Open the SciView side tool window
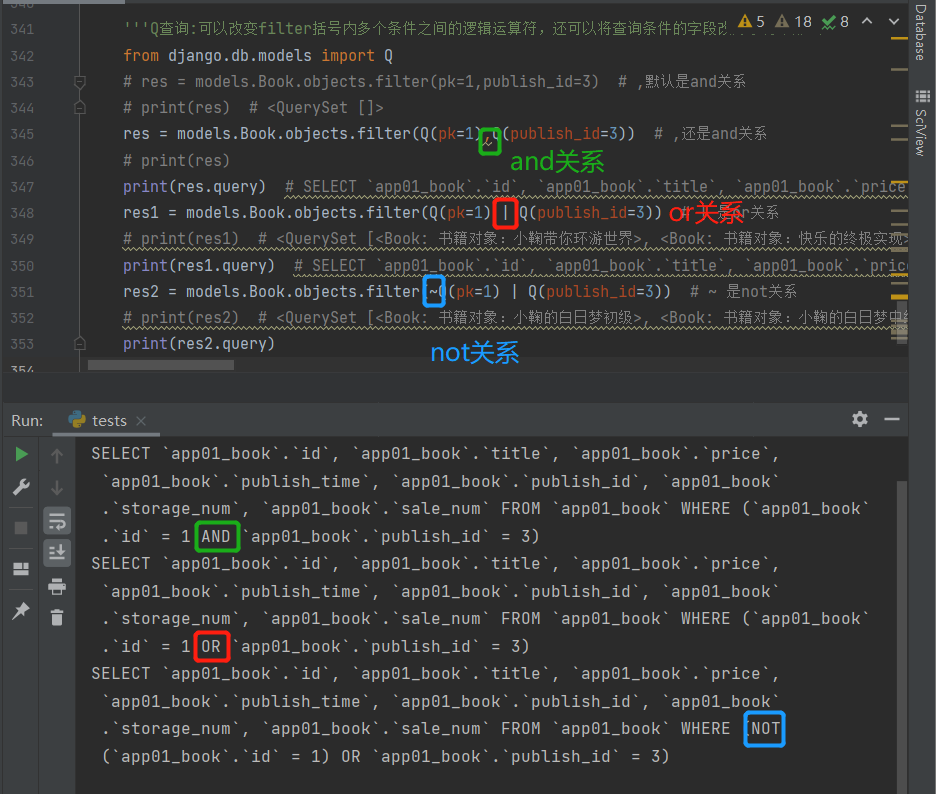 tap(921, 124)
